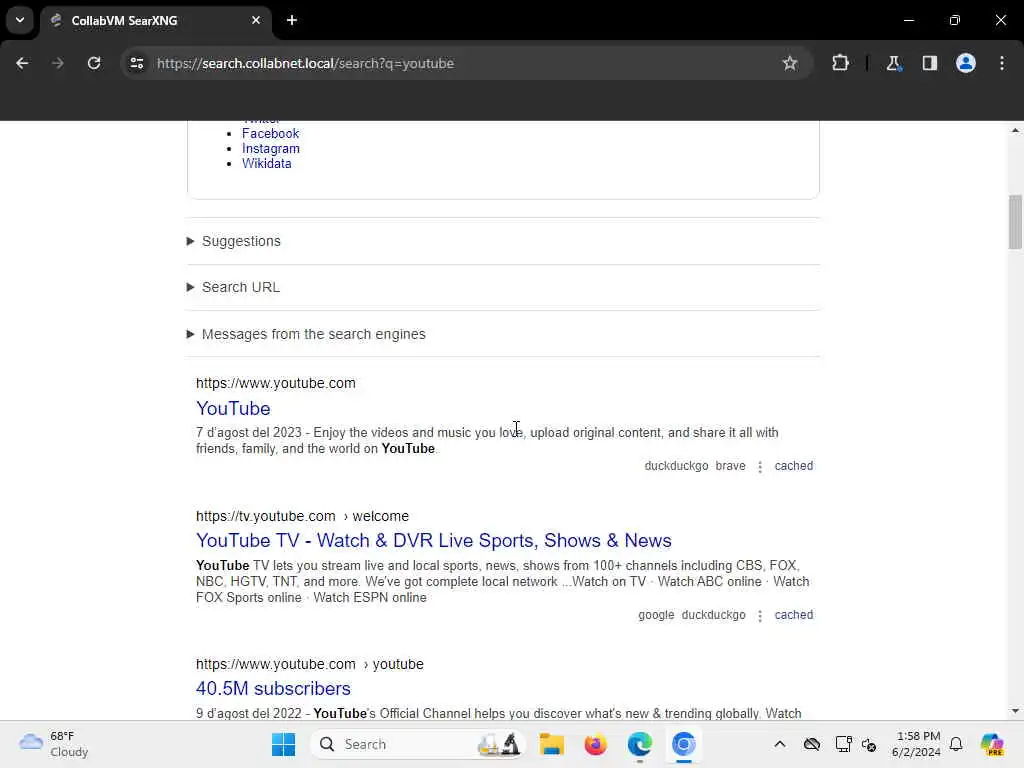Open the 40.5M subscribers result
Viewport: 1024px width, 768px height.
[x=273, y=688]
